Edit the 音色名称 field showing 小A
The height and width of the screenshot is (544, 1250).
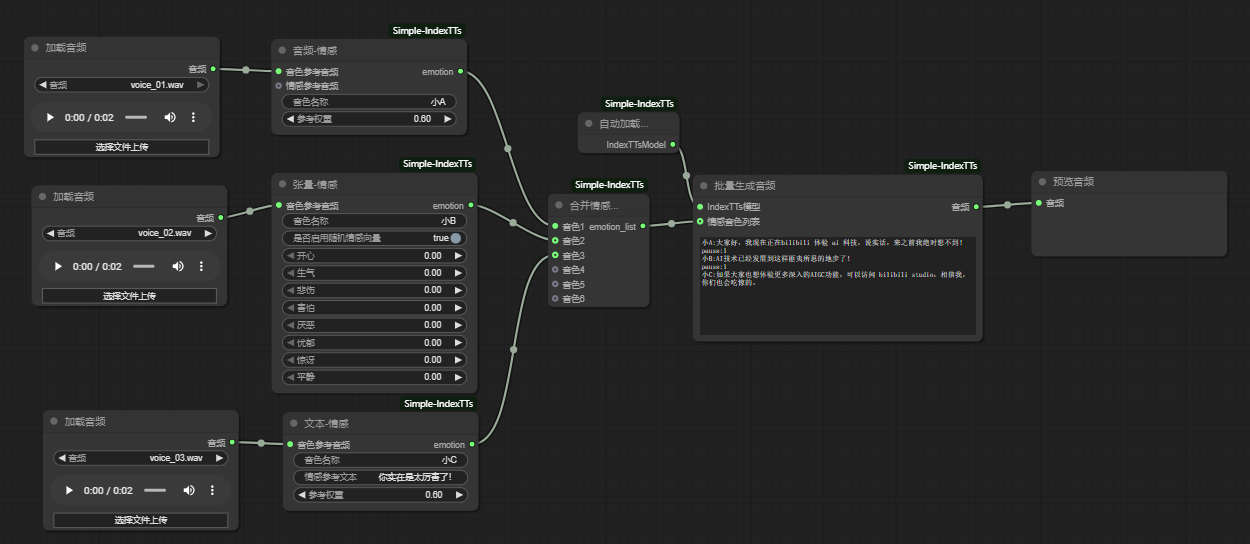point(369,102)
